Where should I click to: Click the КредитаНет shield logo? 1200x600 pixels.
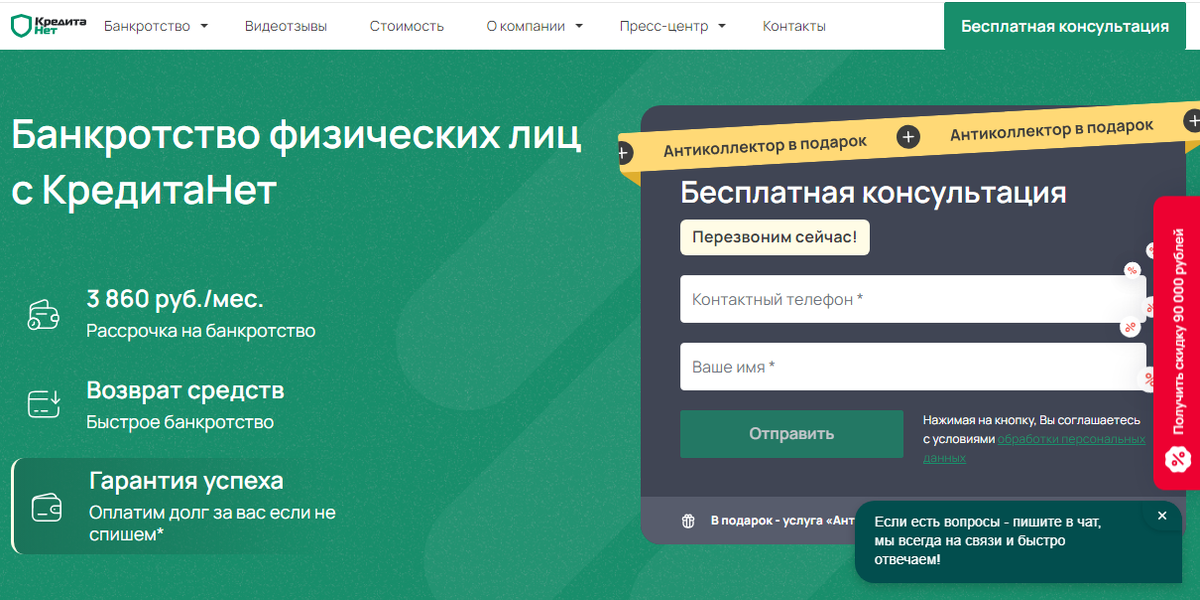[48, 26]
